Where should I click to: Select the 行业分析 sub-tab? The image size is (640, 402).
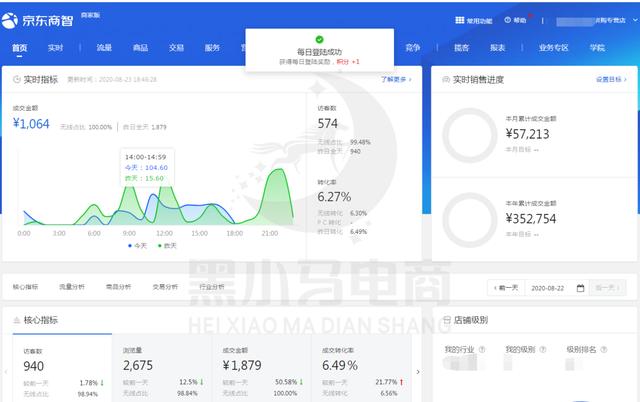(211, 287)
